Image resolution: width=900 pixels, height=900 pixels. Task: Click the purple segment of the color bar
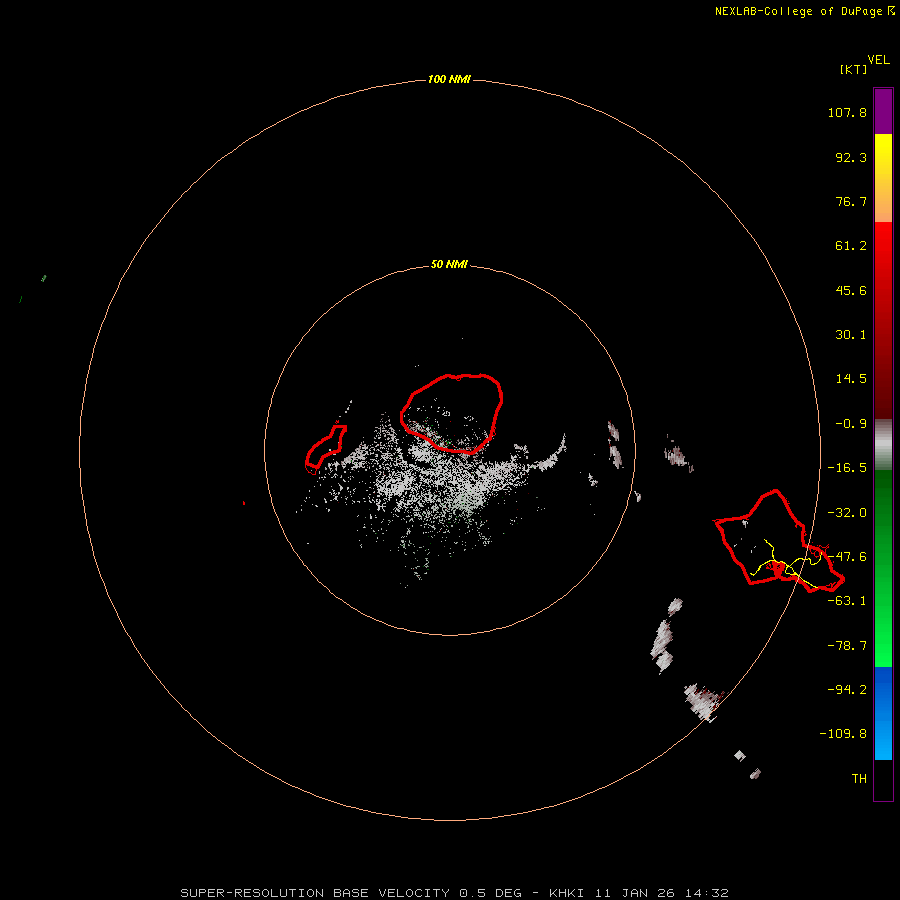(883, 111)
